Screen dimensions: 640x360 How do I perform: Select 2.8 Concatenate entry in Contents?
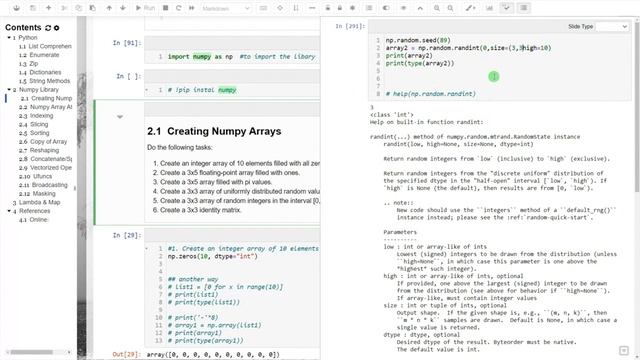(x=45, y=159)
